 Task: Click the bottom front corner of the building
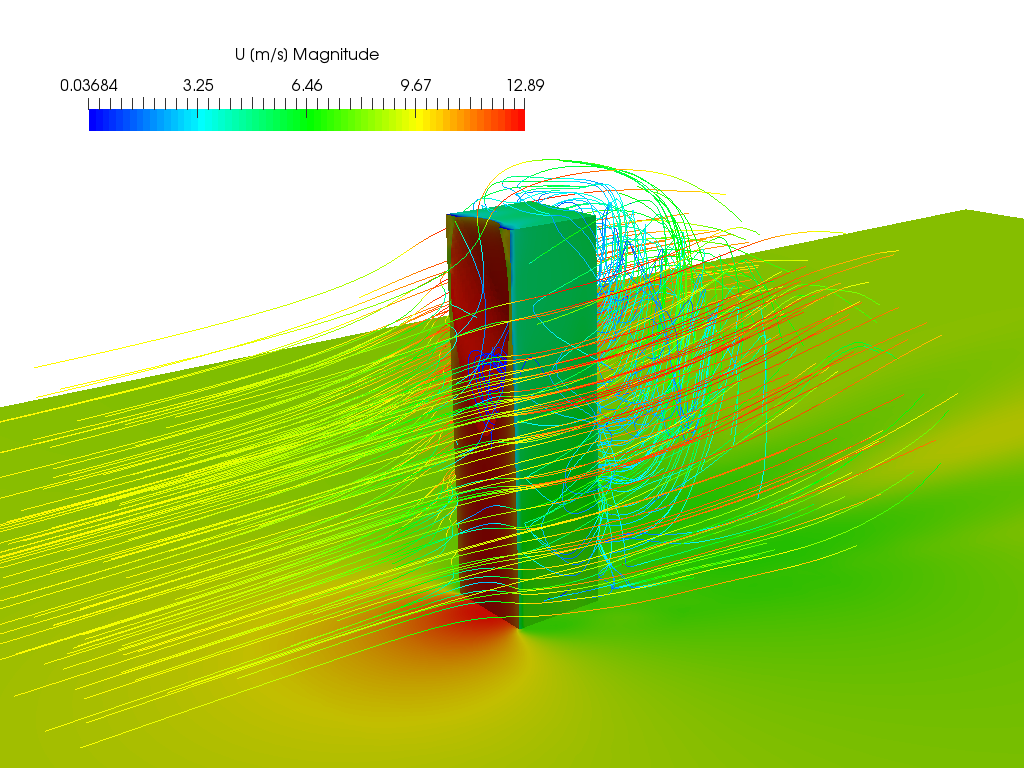click(519, 628)
